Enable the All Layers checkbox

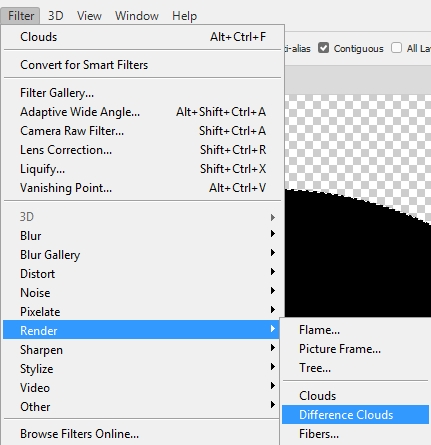click(x=396, y=48)
